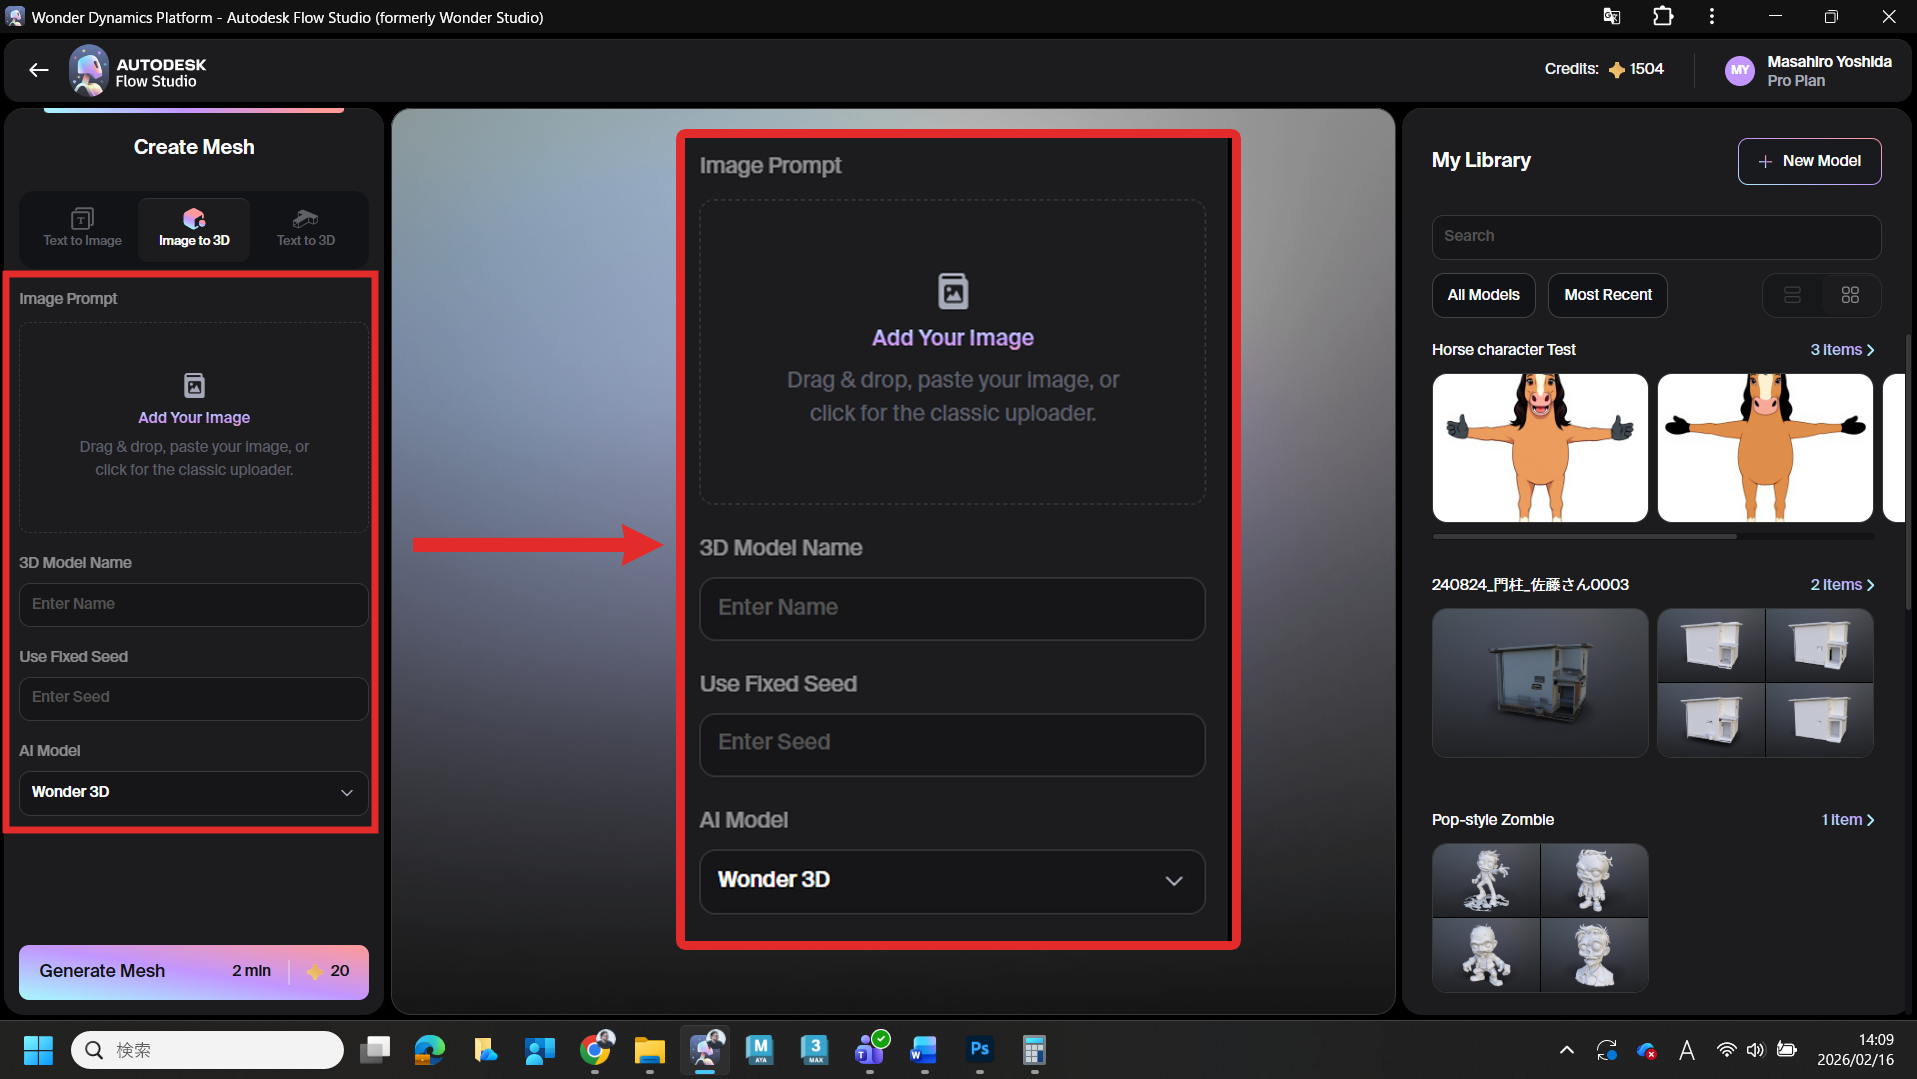Click the MY user avatar icon
The width and height of the screenshot is (1917, 1079).
pyautogui.click(x=1740, y=70)
